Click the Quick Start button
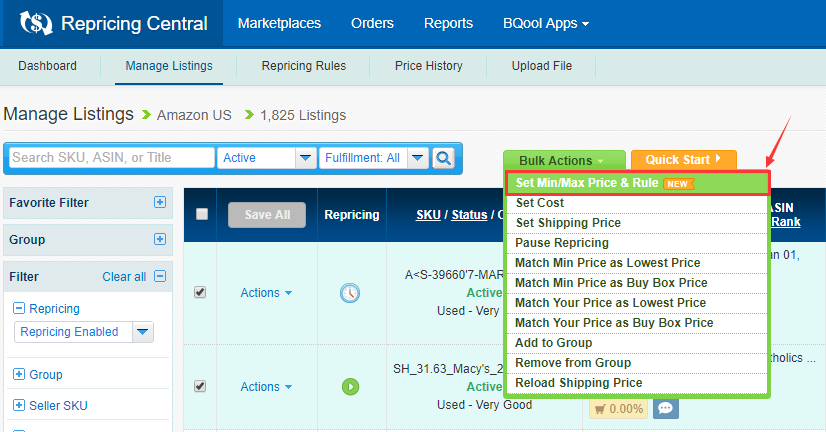This screenshot has height=432, width=826. [684, 160]
